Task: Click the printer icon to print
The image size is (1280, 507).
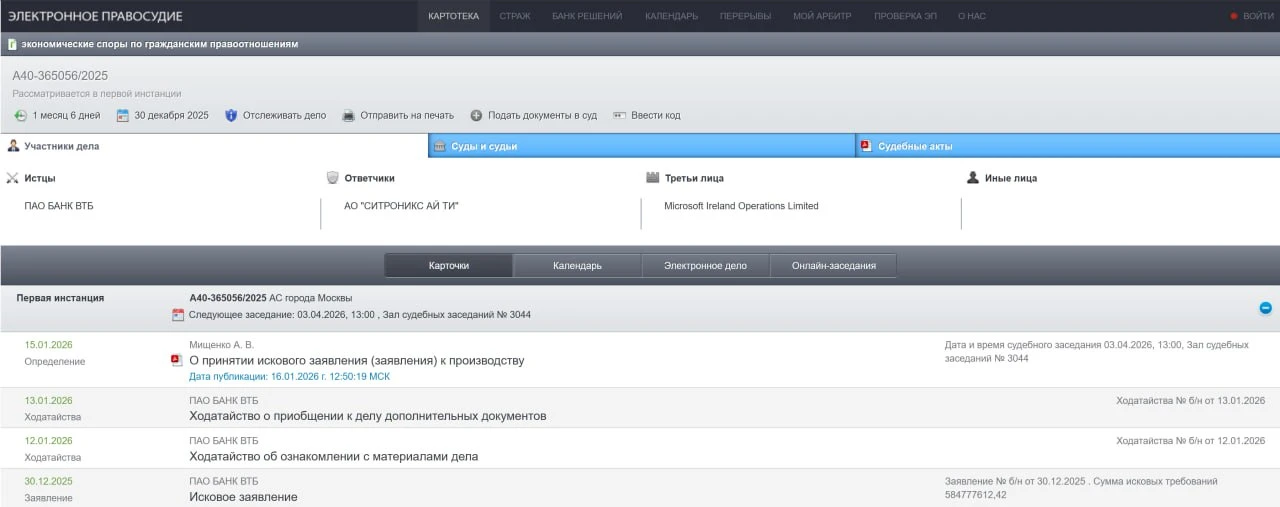Action: 348,115
